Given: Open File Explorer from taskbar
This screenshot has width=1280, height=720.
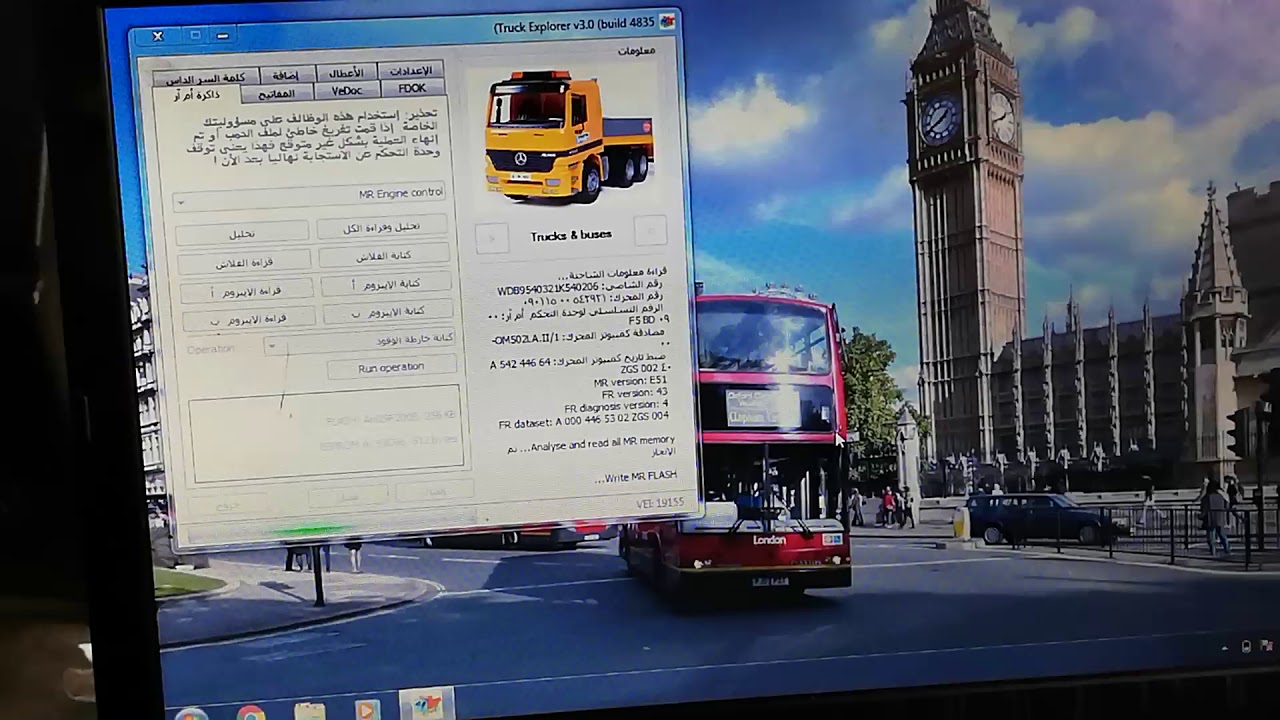Looking at the screenshot, I should [x=310, y=711].
